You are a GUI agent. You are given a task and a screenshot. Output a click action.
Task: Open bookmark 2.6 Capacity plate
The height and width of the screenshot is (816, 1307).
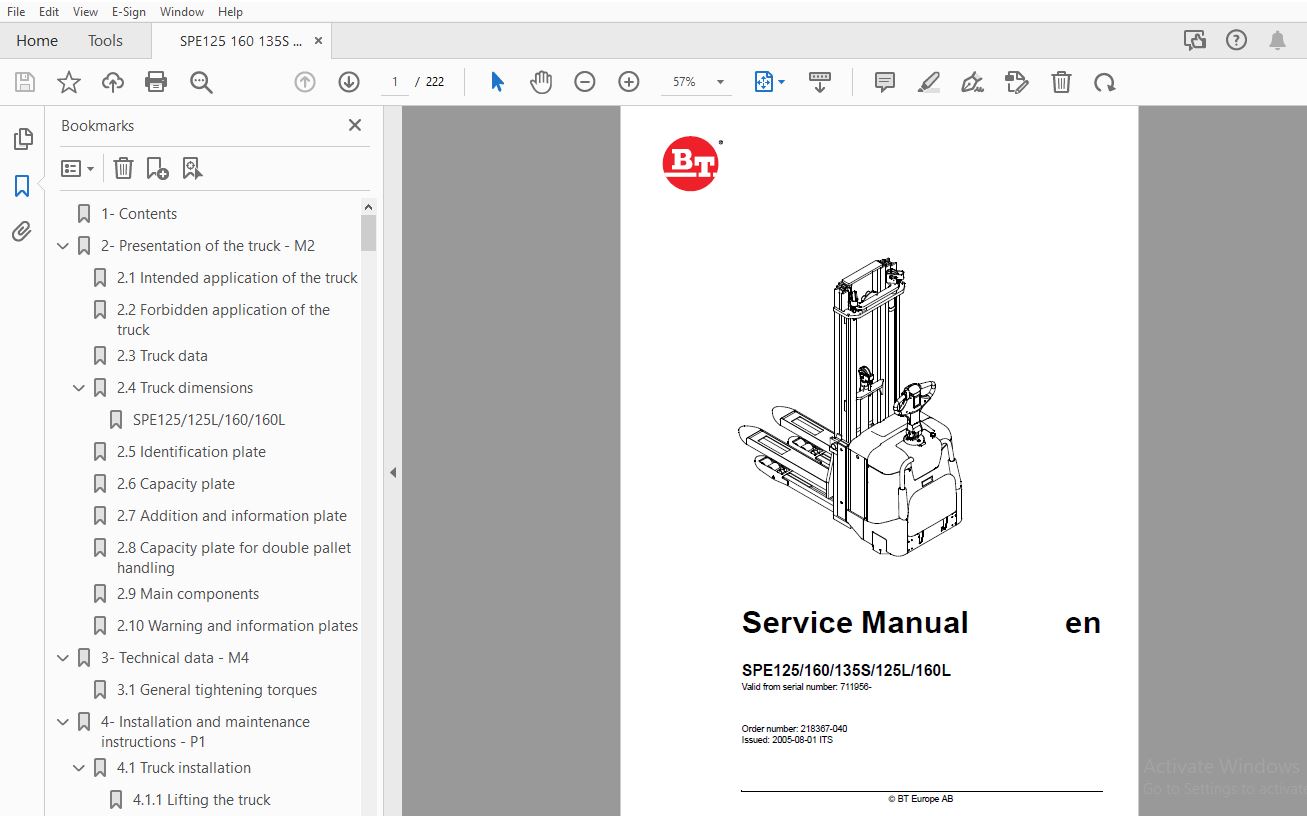point(176,484)
